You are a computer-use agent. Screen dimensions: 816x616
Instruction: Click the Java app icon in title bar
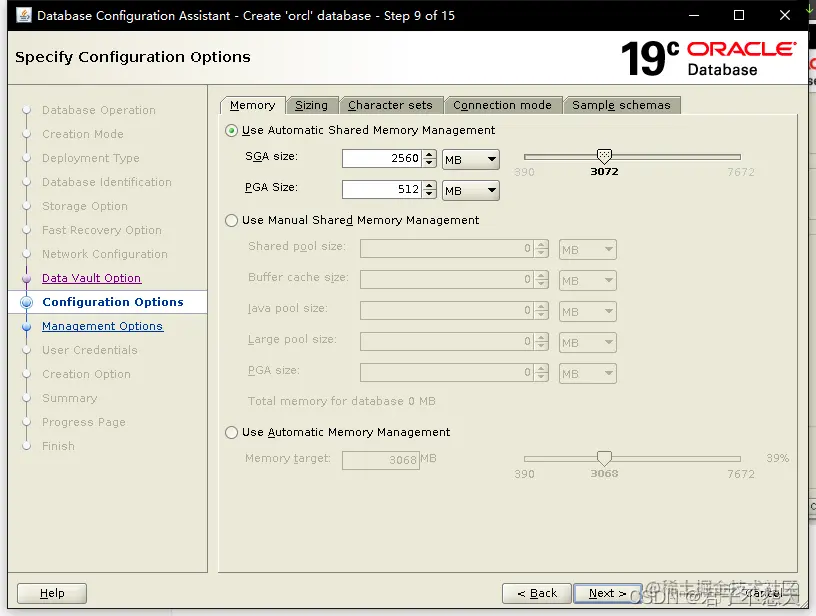pos(24,15)
